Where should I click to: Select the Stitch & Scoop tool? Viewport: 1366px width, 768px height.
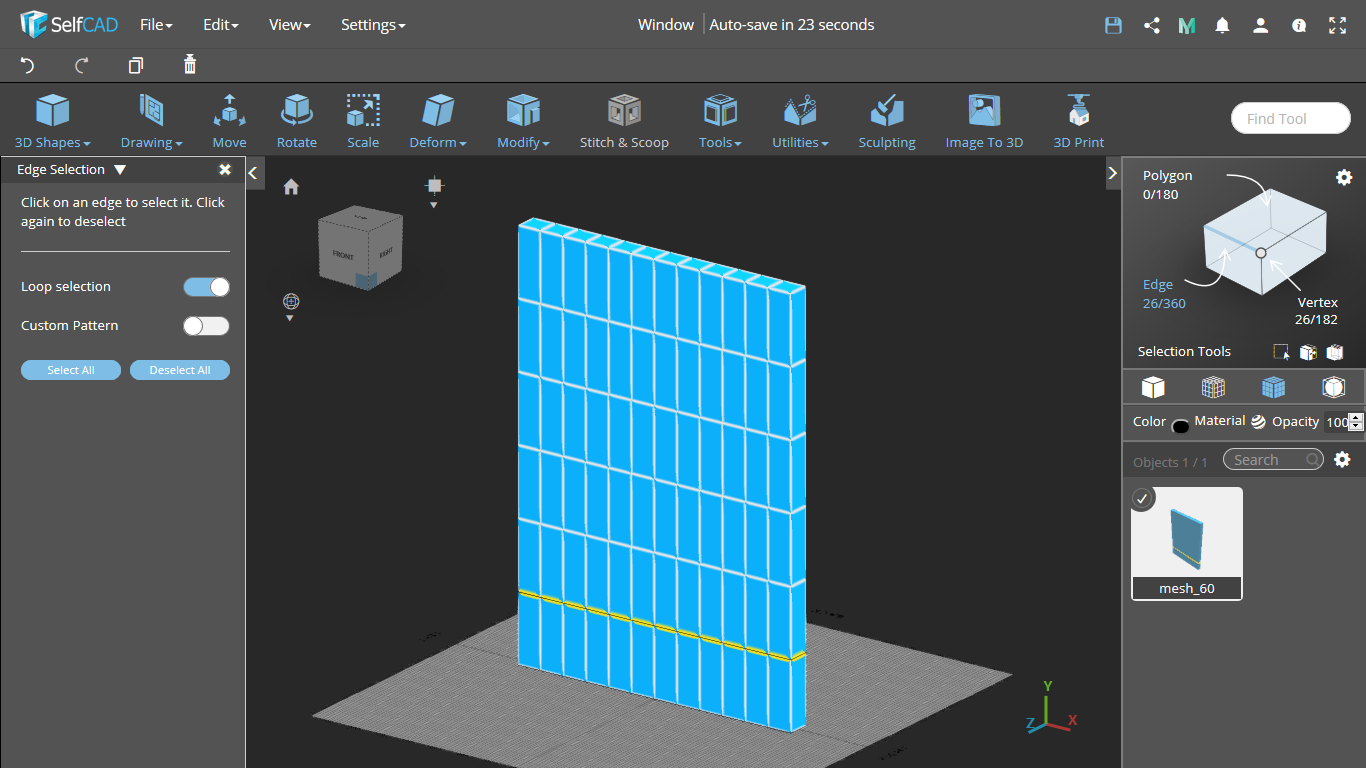(x=624, y=121)
